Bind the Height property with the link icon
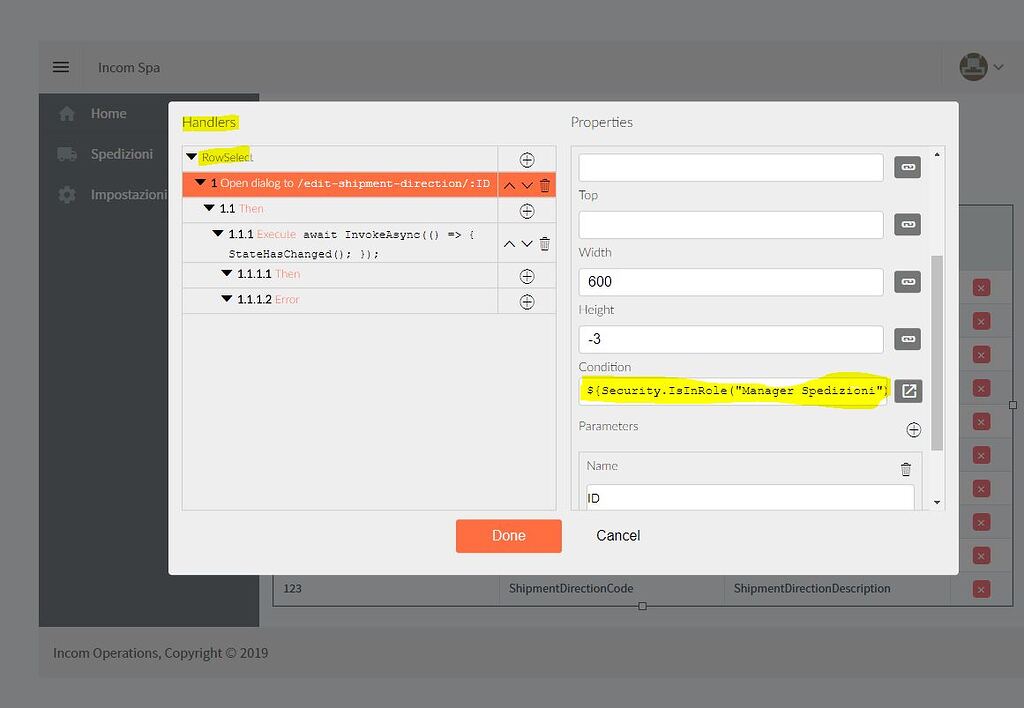 (x=908, y=338)
